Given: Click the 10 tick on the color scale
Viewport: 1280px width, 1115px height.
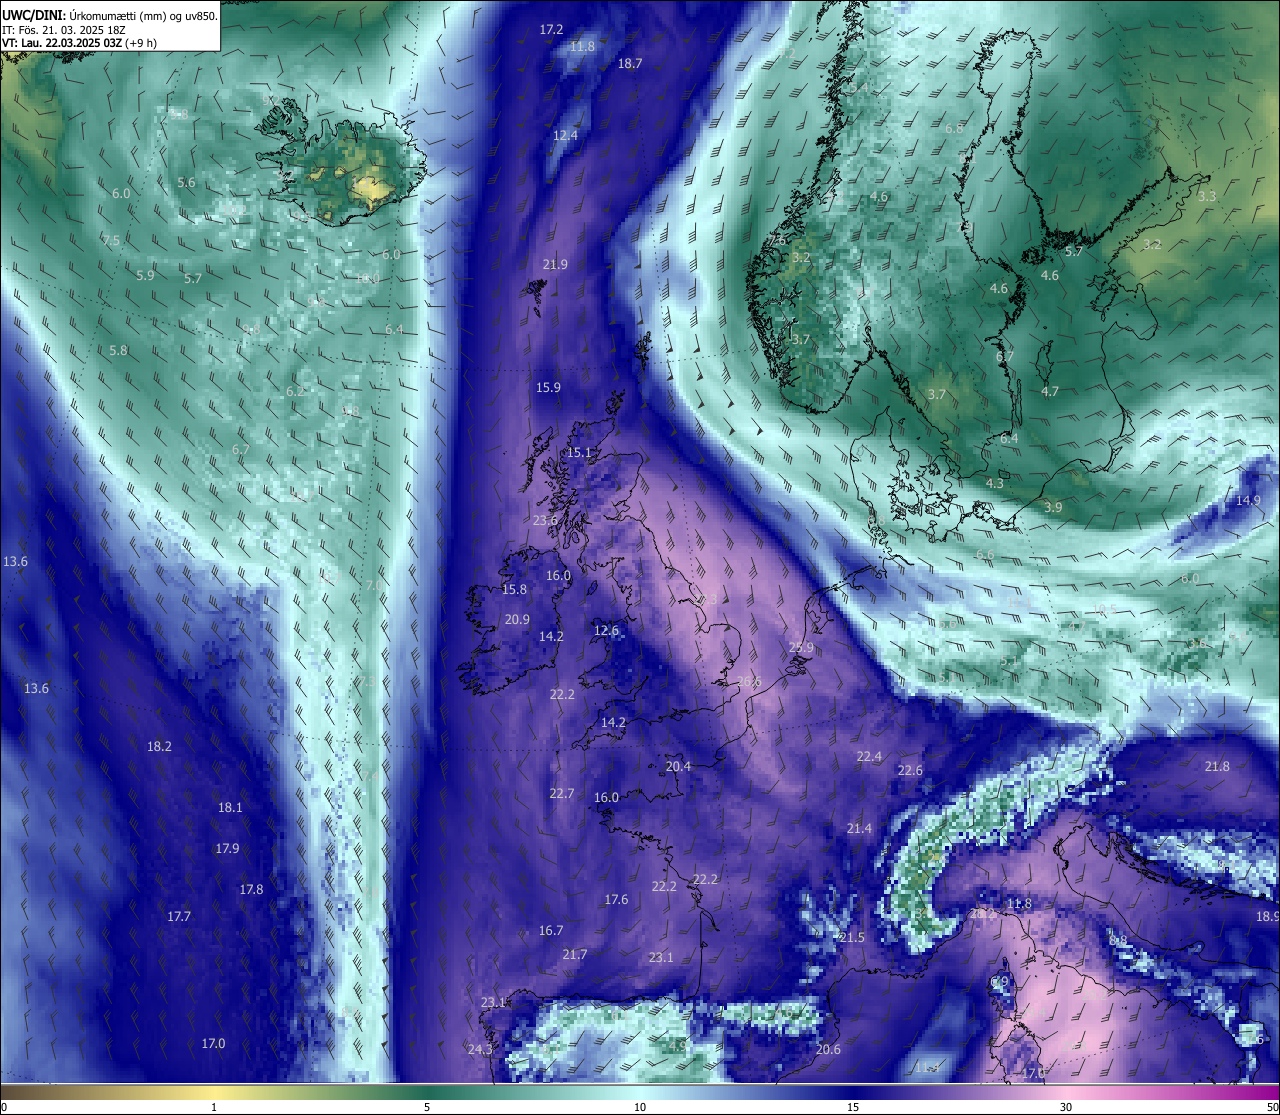Looking at the screenshot, I should (x=640, y=1107).
